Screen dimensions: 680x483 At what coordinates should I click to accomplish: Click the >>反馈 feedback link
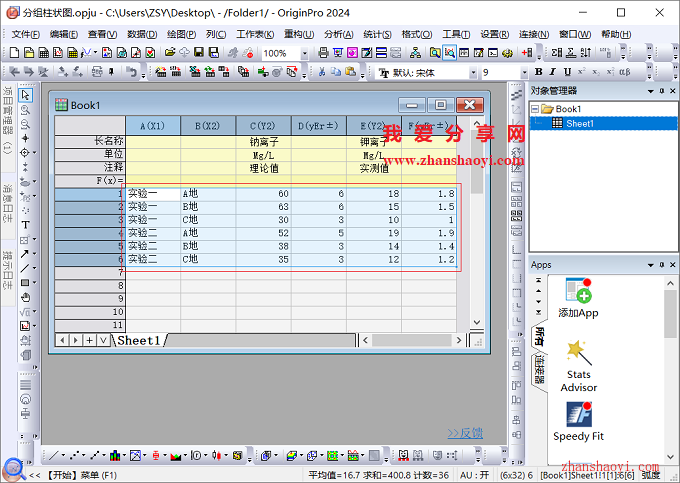click(x=465, y=433)
